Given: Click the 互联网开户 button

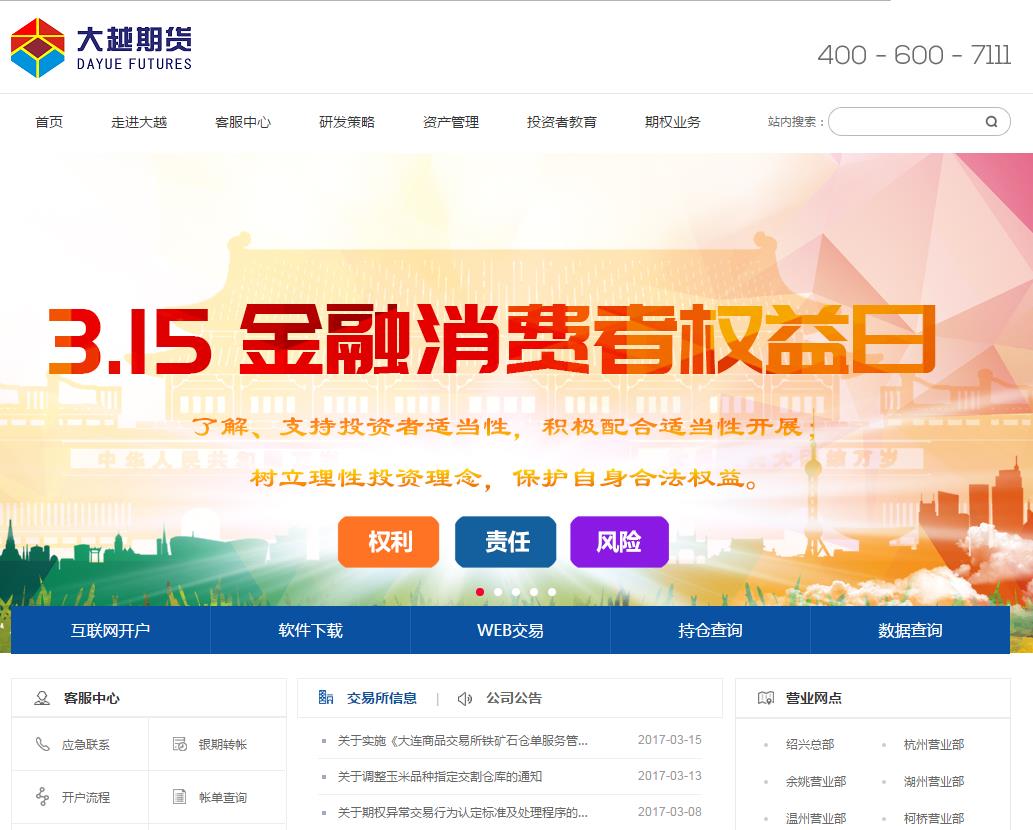Looking at the screenshot, I should pos(111,630).
